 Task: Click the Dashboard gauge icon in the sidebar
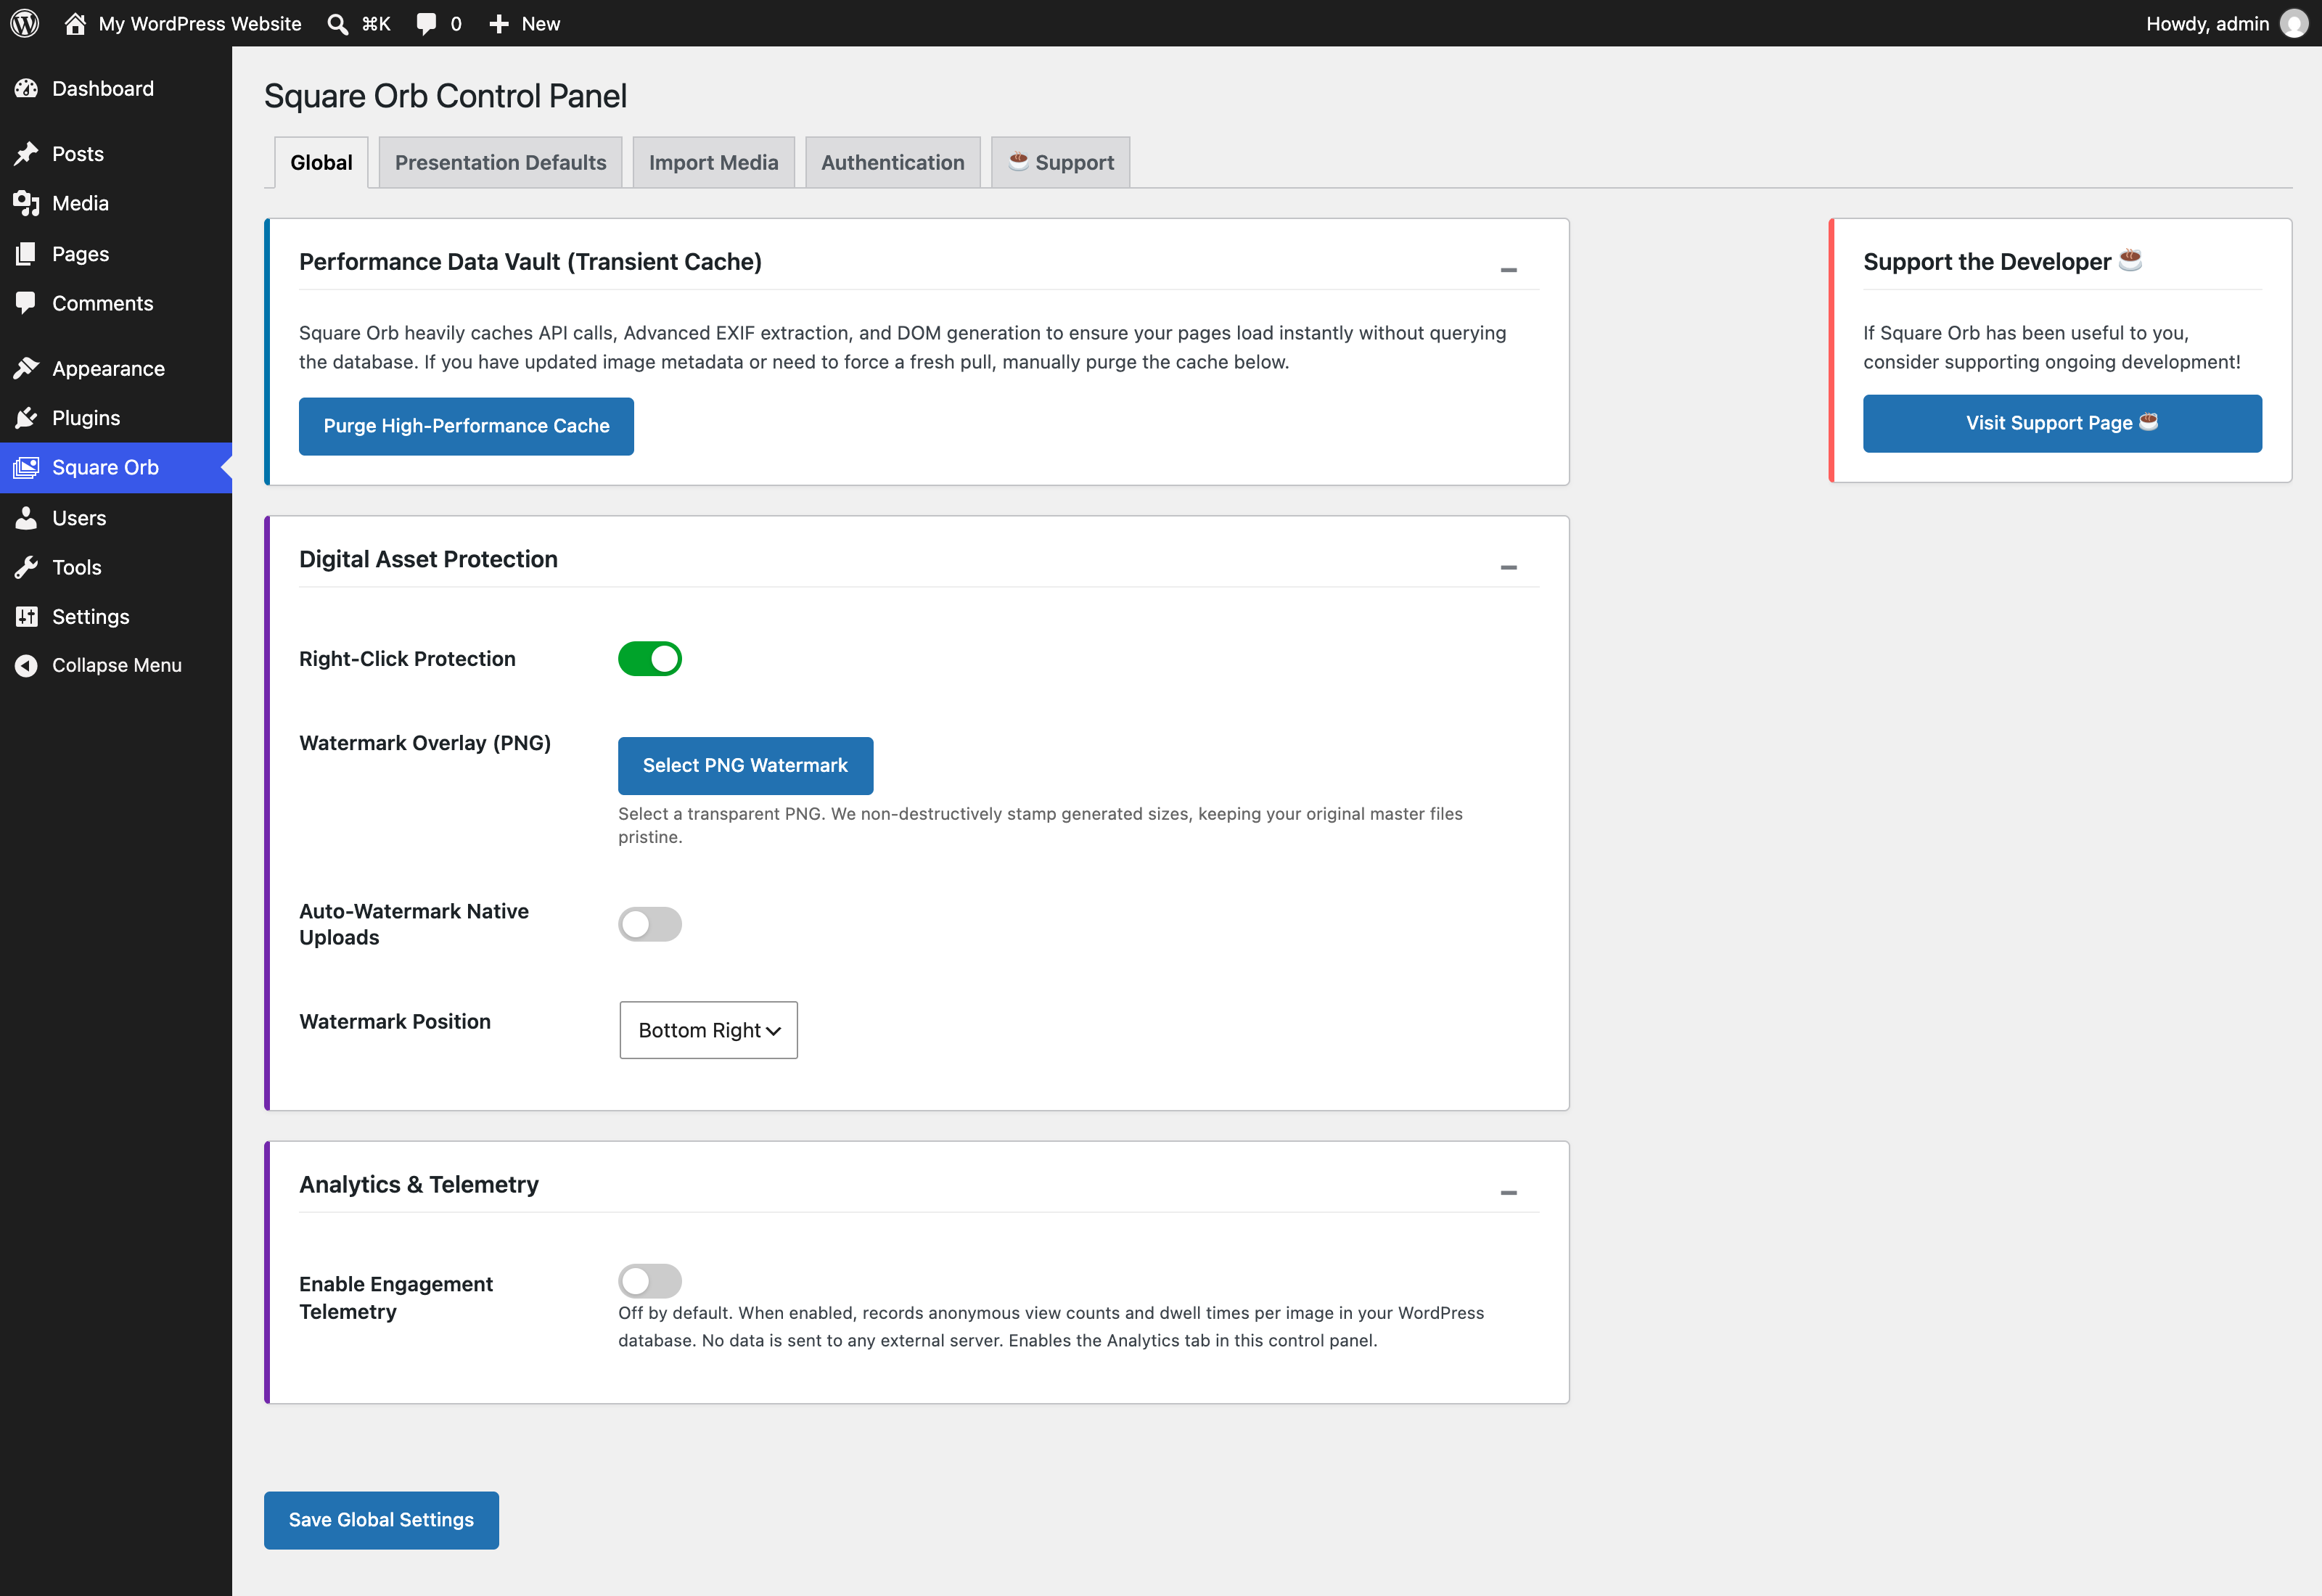pyautogui.click(x=26, y=89)
